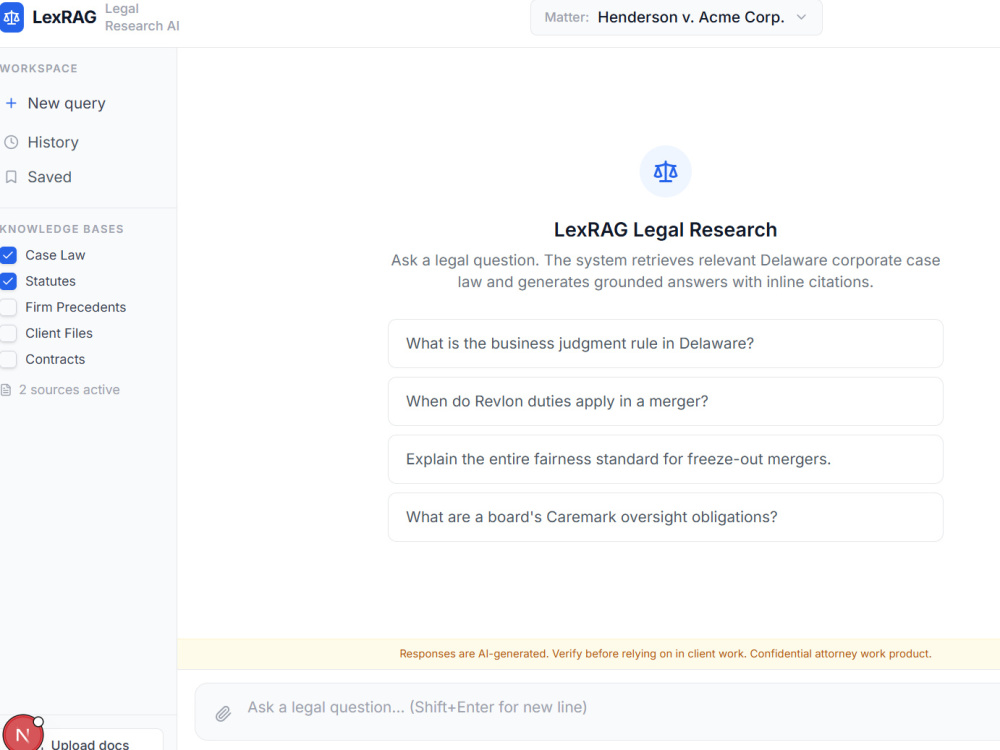Click the LexRAG scales logo icon
This screenshot has width=1000, height=750.
11,17
